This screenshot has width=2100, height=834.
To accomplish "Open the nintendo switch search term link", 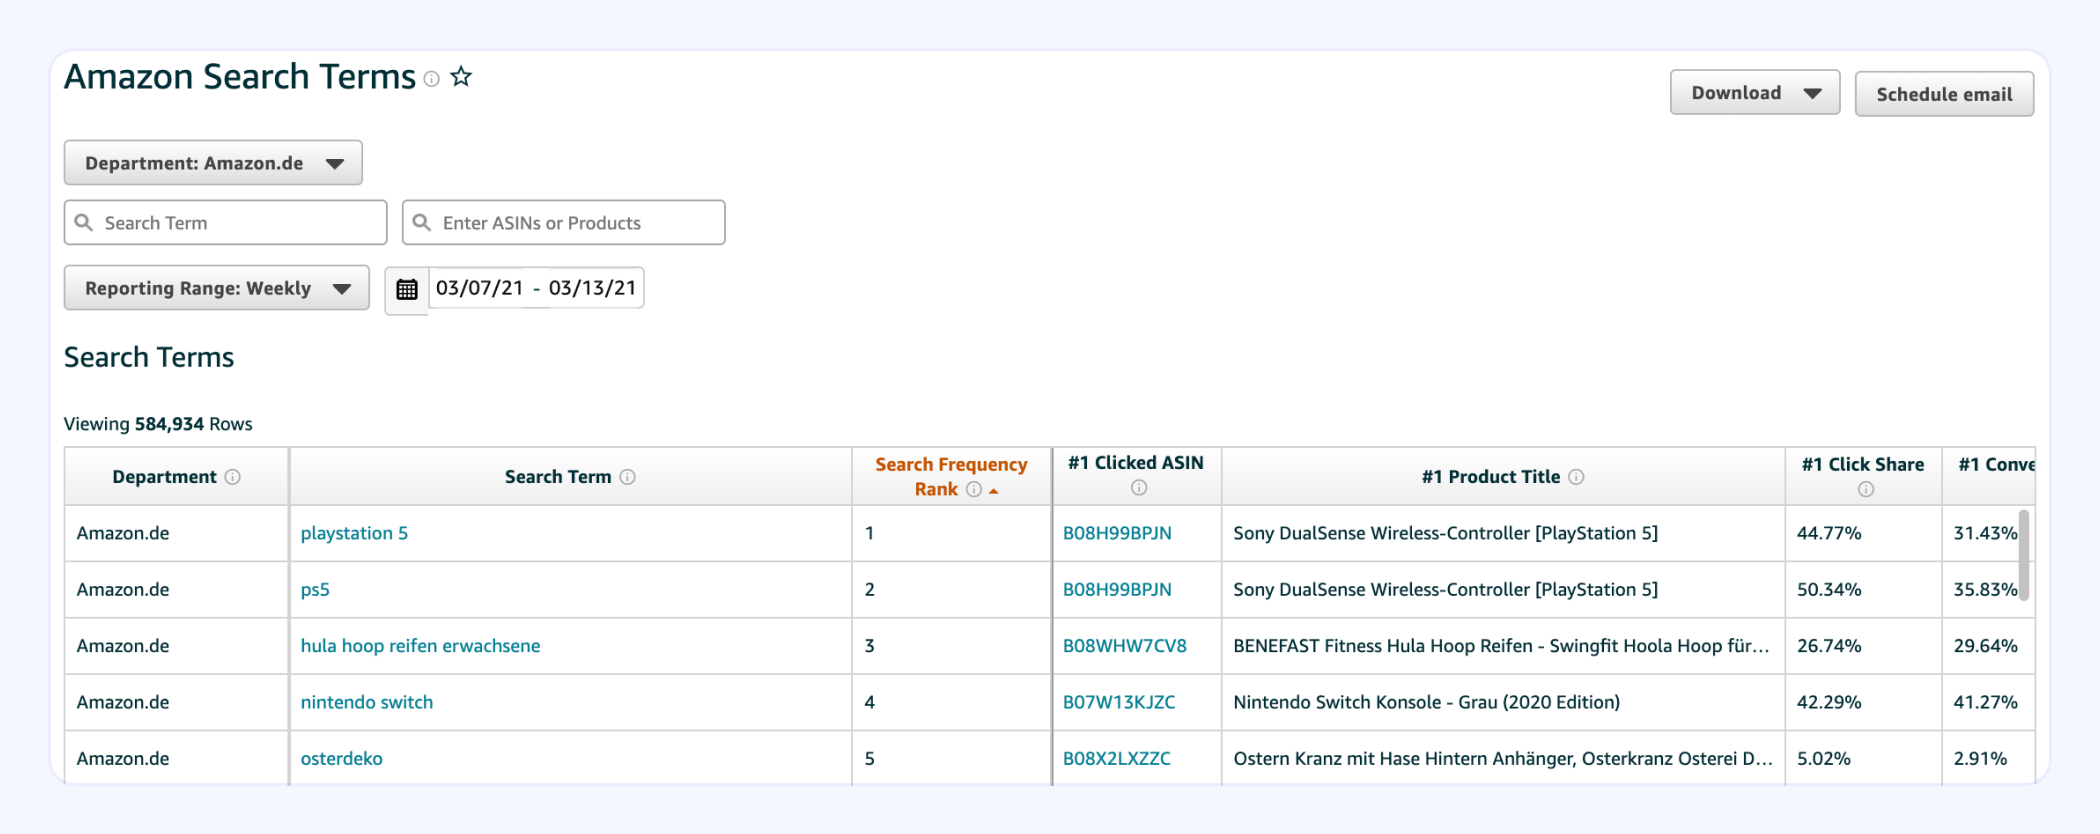I will coord(367,702).
